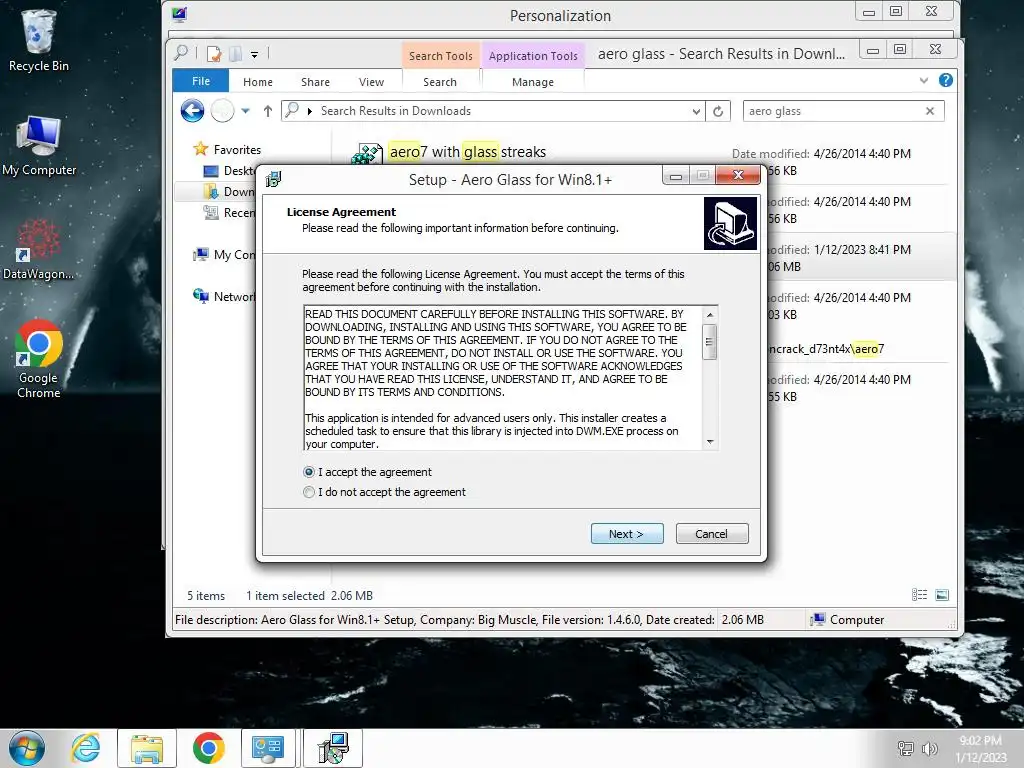Select Favorites in the navigation pane
This screenshot has width=1024, height=768.
(x=227, y=150)
